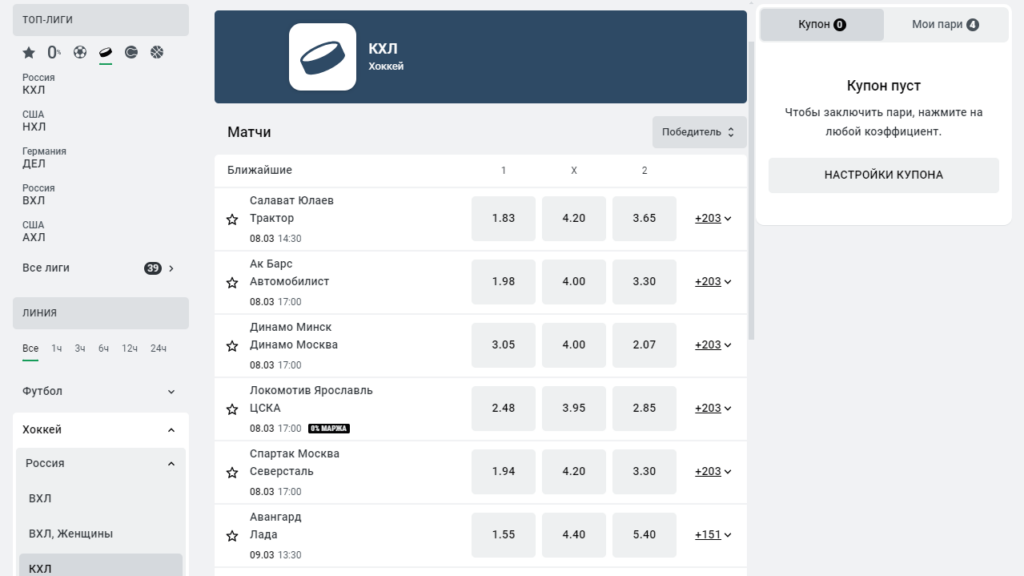
Task: Expand +203 markets for Ак Барс match
Action: tap(712, 281)
